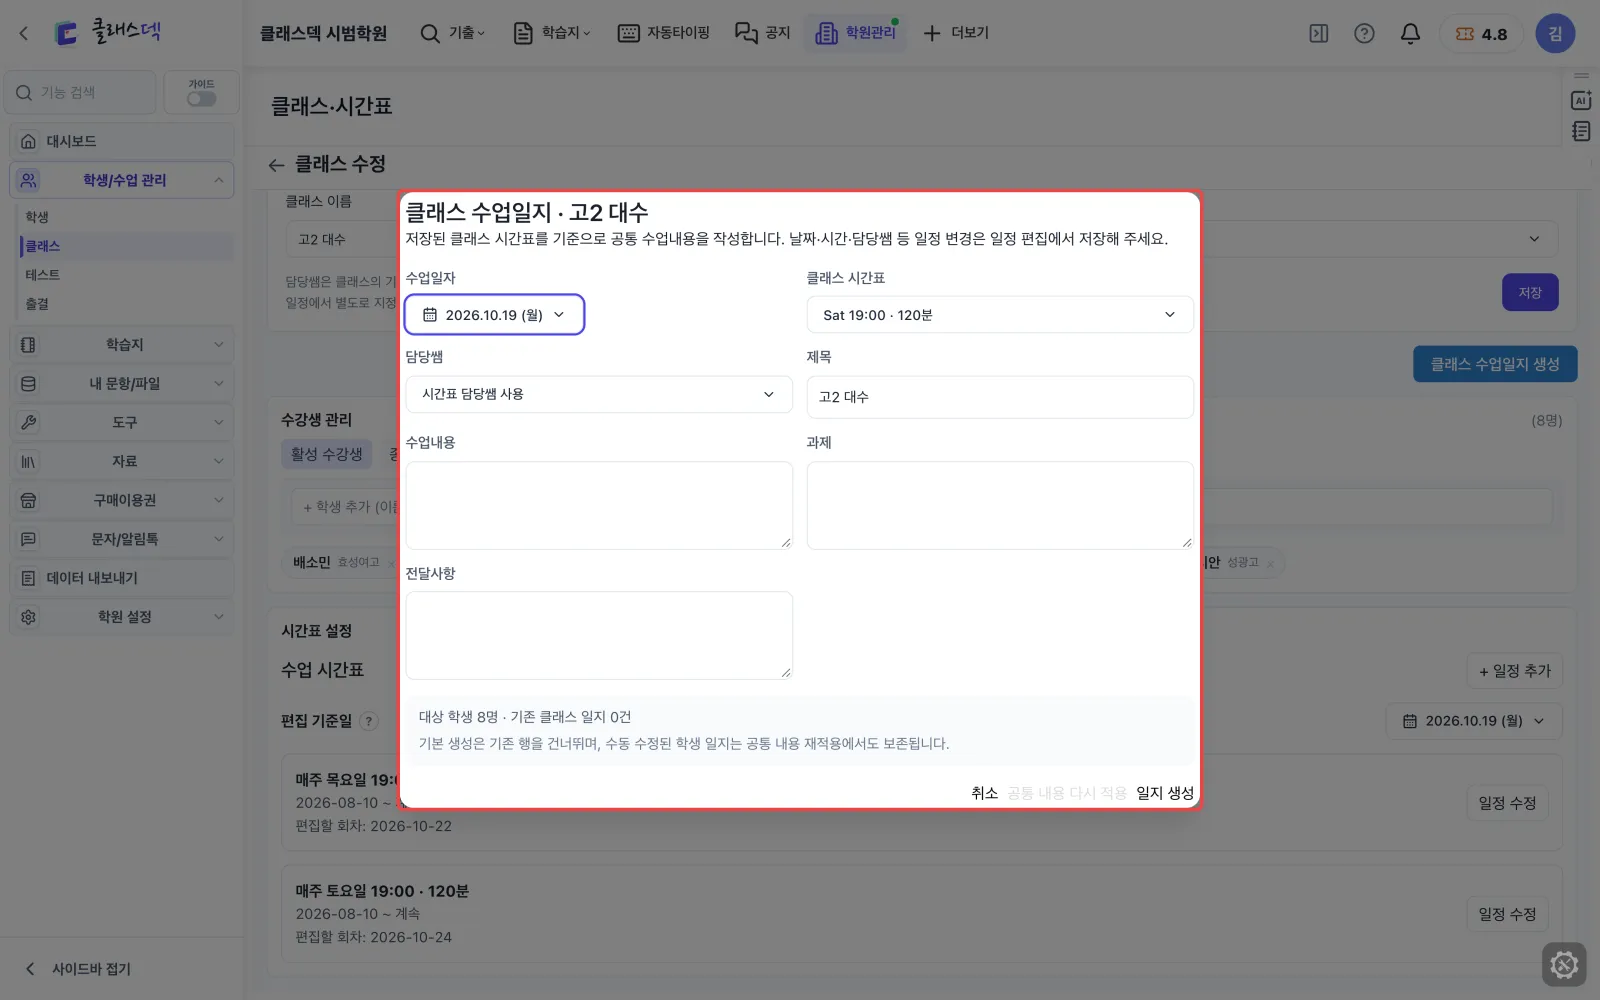
Task: Expand the 학습지 sidebar section
Action: point(122,344)
